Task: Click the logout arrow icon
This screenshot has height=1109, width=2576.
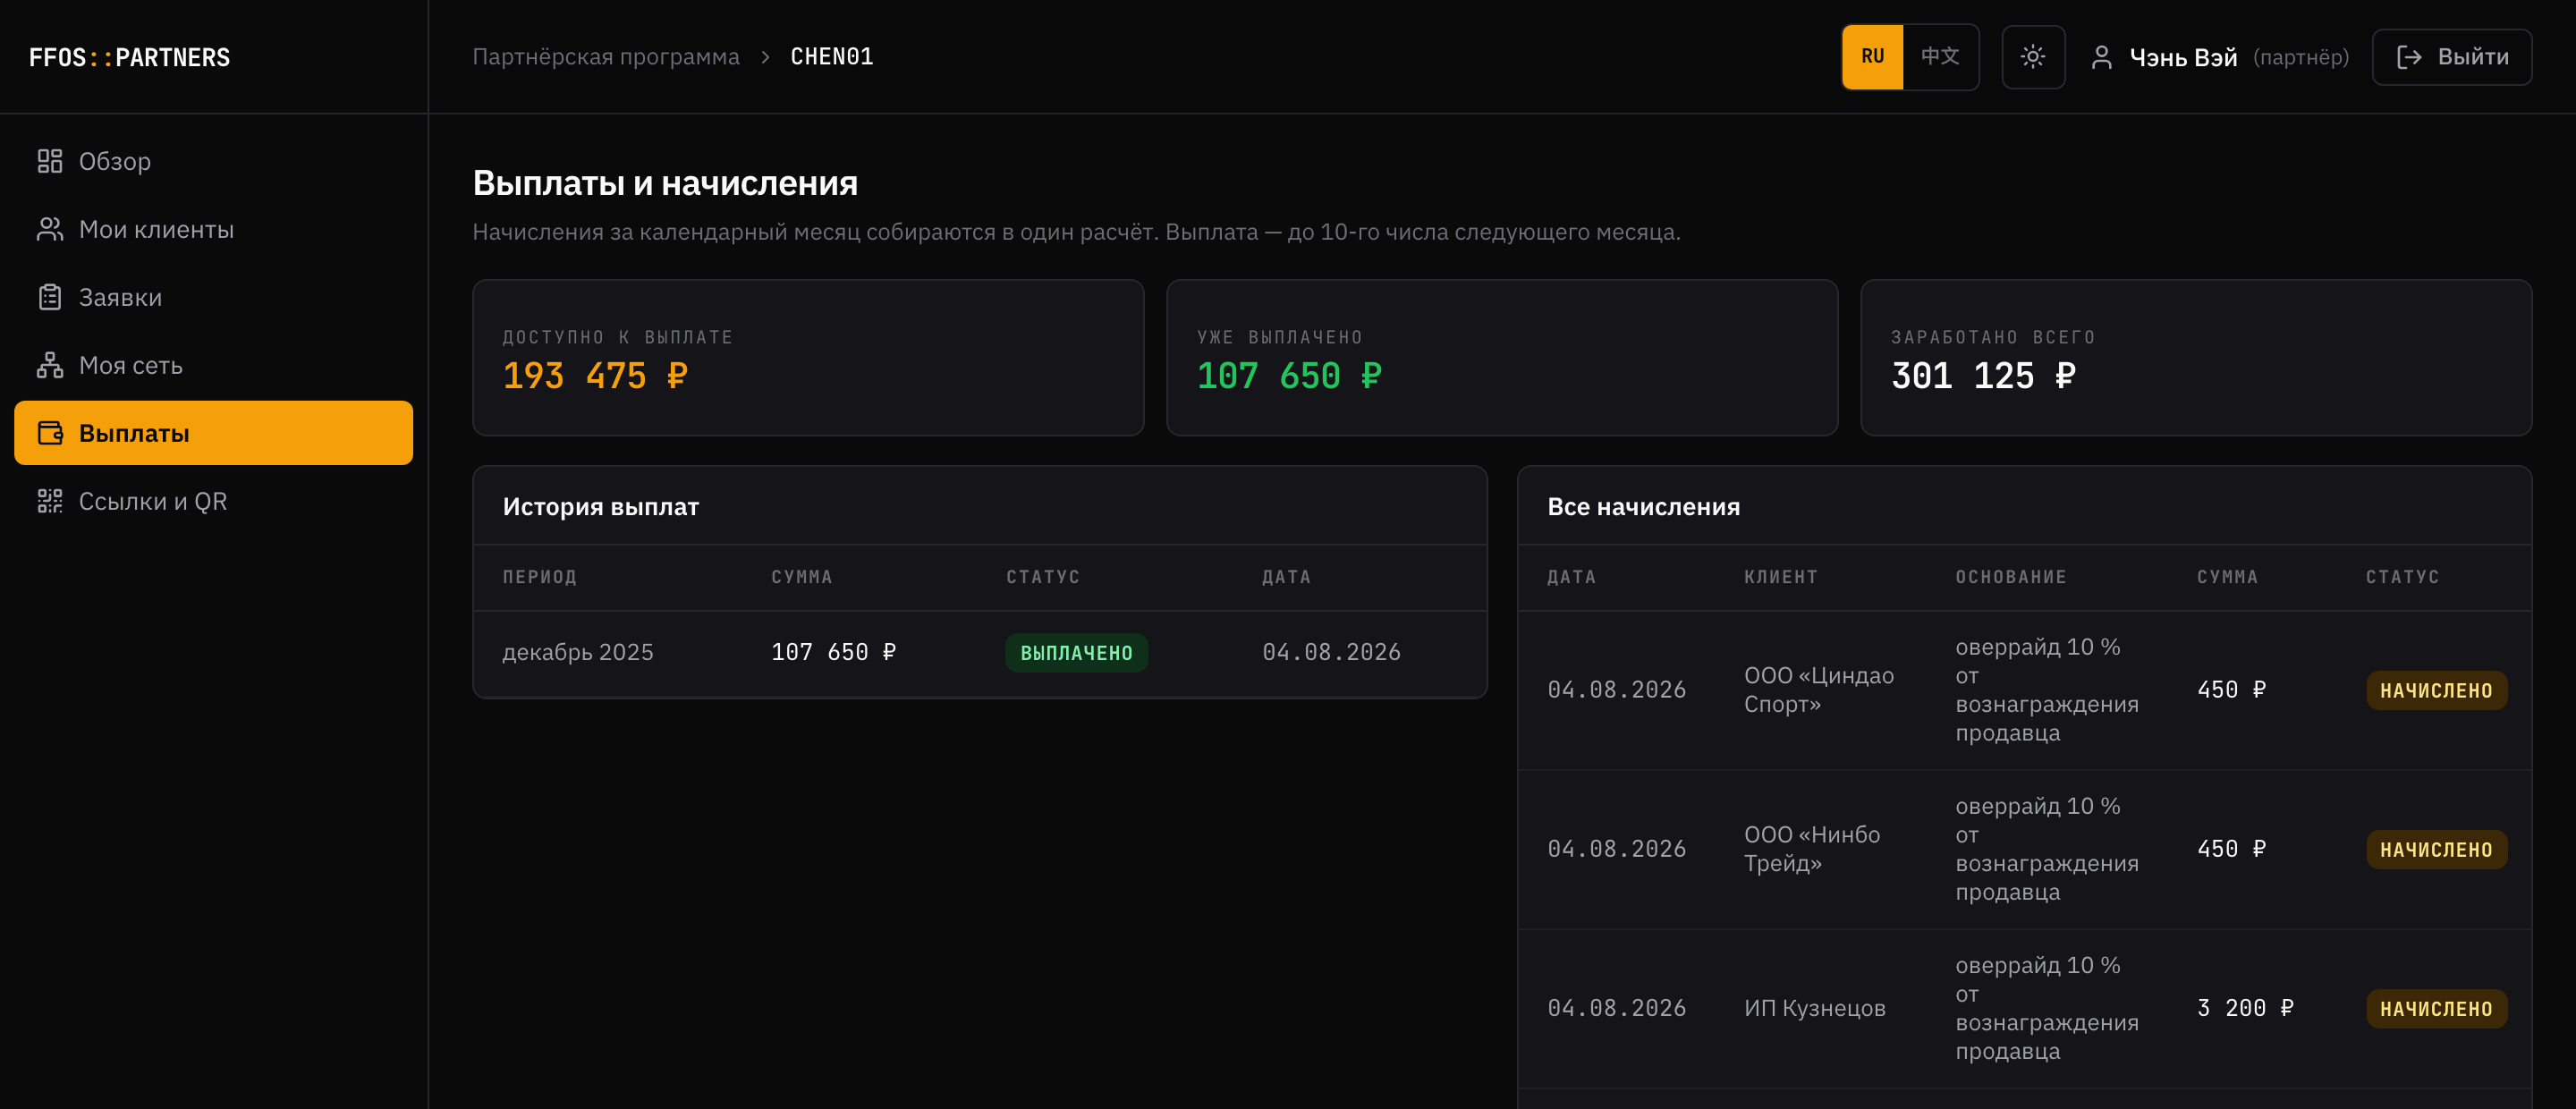Action: [2409, 57]
